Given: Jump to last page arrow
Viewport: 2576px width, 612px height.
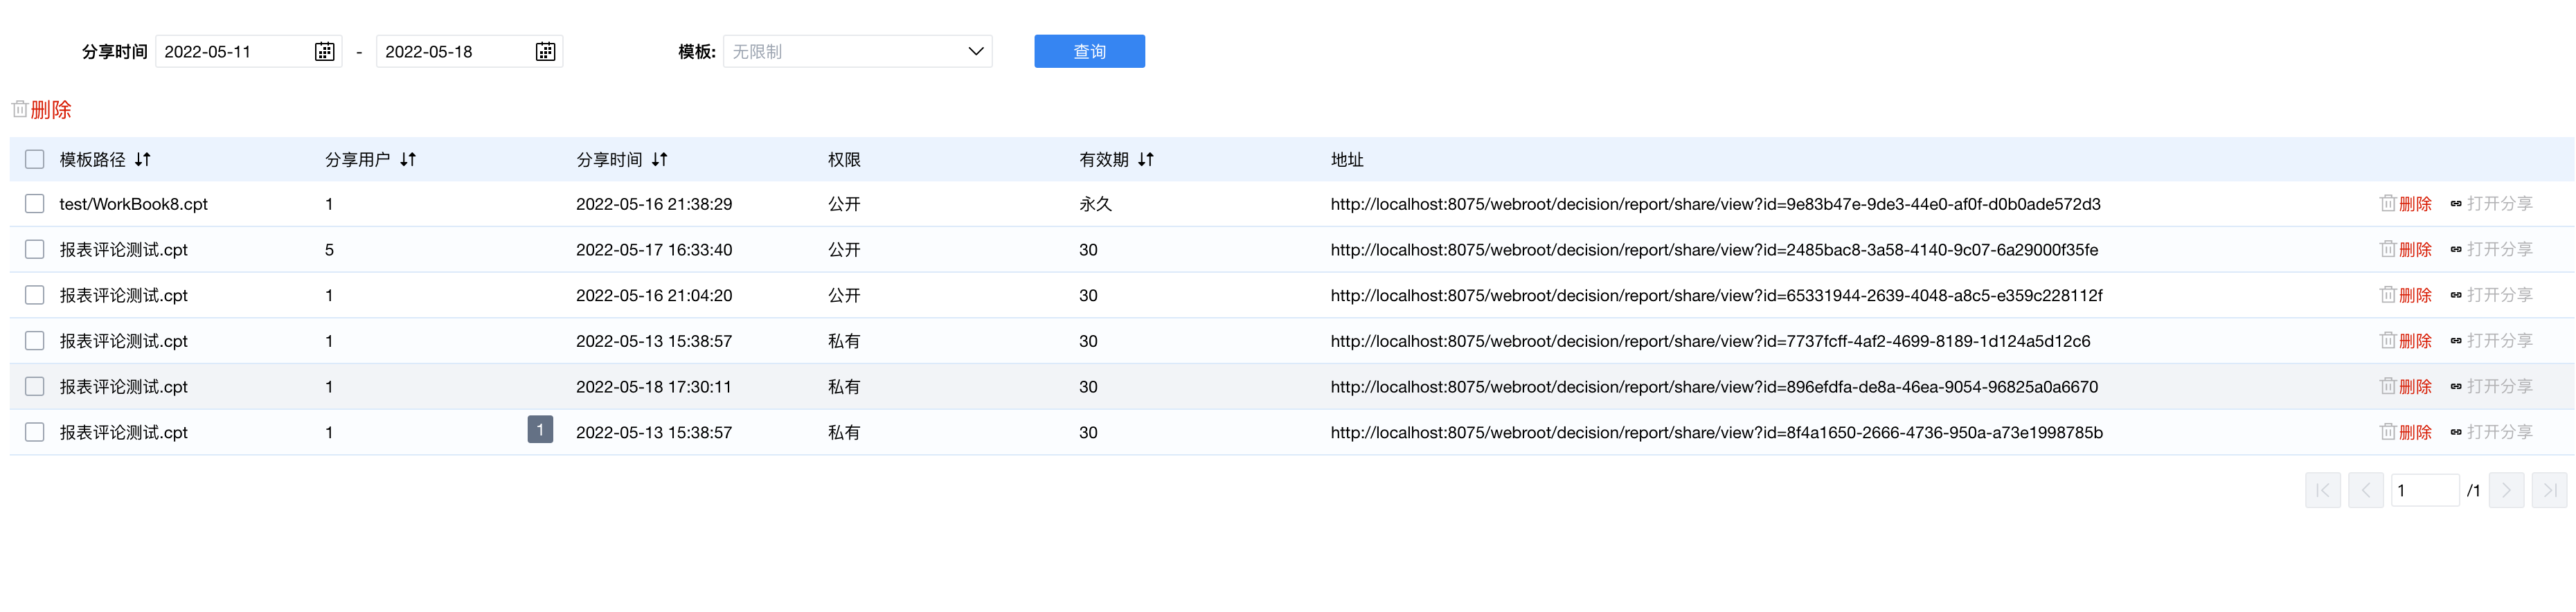Looking at the screenshot, I should [x=2549, y=490].
